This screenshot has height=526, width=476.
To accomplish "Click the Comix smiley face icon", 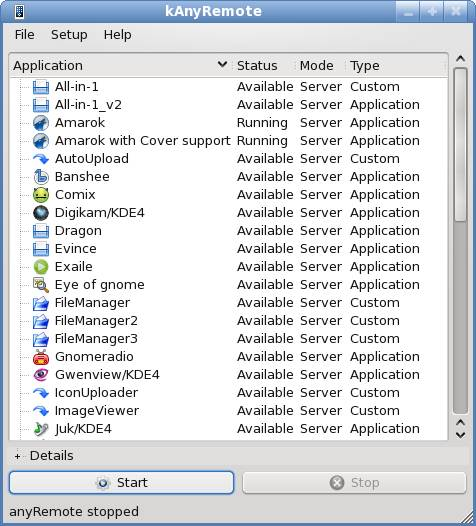I will 41,195.
